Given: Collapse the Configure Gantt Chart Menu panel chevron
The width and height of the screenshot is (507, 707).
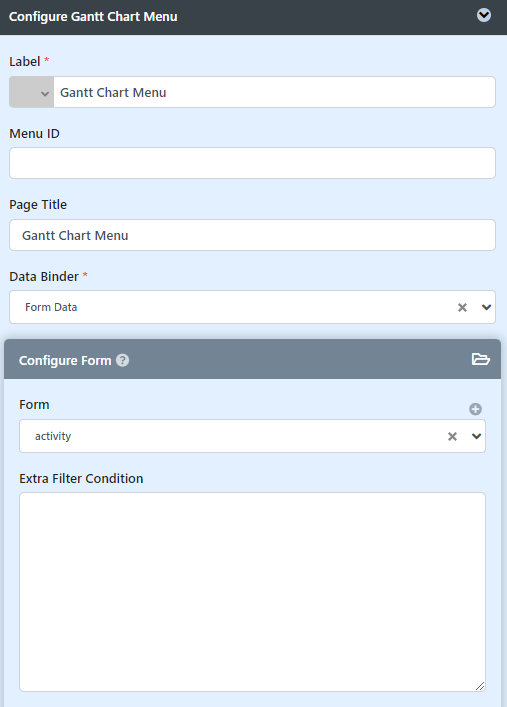Looking at the screenshot, I should click(x=484, y=15).
